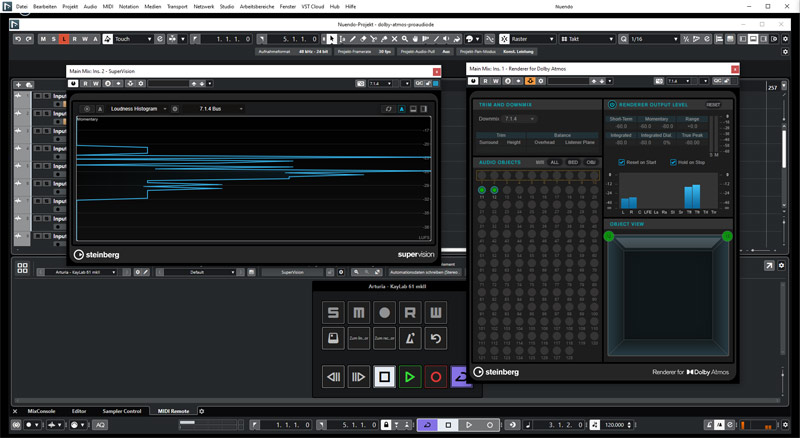This screenshot has height=438, width=800.
Task: Toggle the Renderer Output Level power icon
Action: (x=612, y=104)
